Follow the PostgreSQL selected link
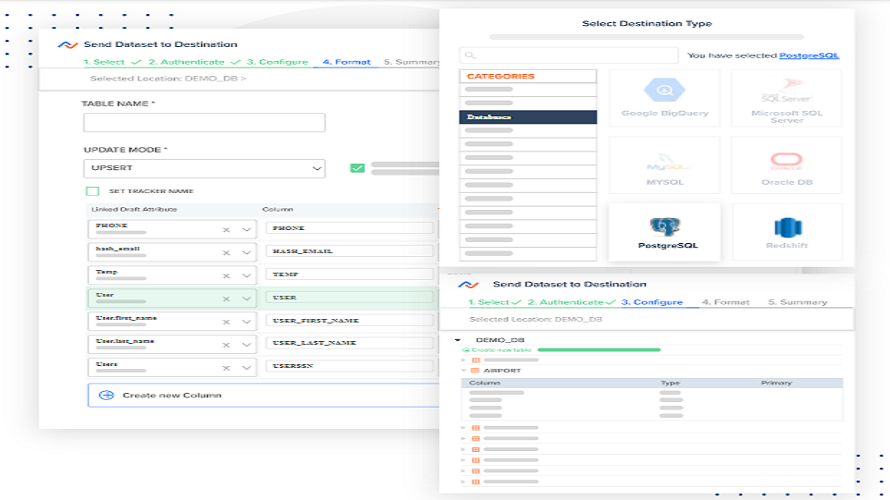 click(809, 55)
